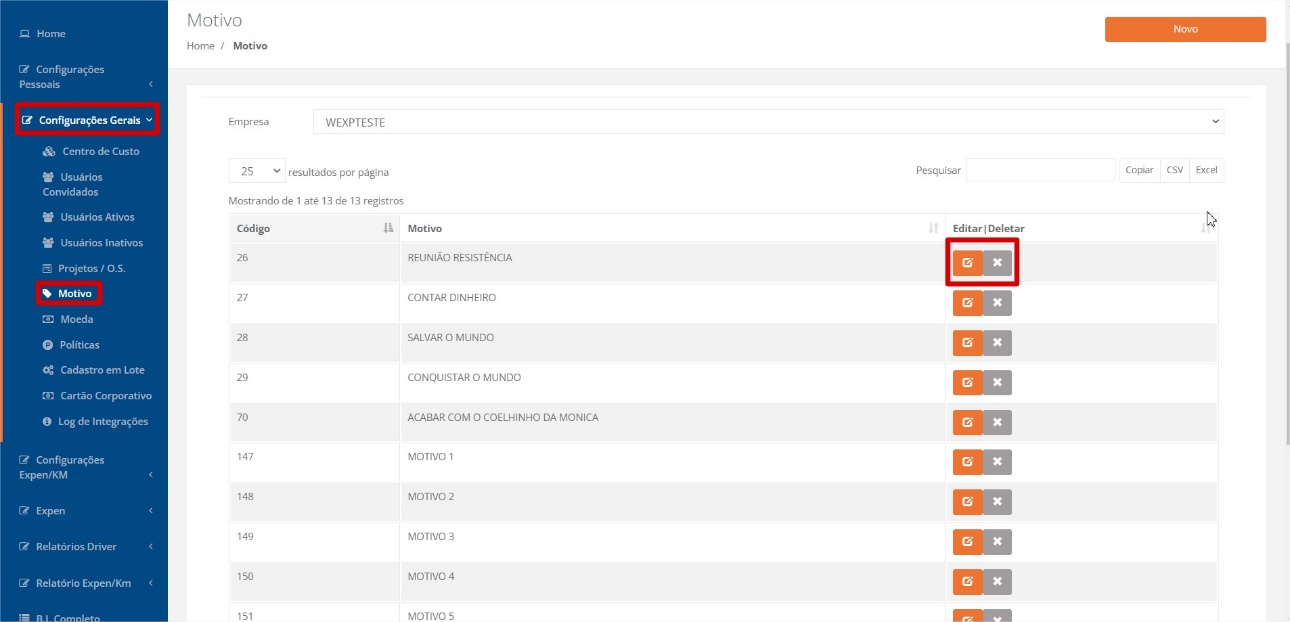Delete the MOTIVO 2 row

click(997, 502)
